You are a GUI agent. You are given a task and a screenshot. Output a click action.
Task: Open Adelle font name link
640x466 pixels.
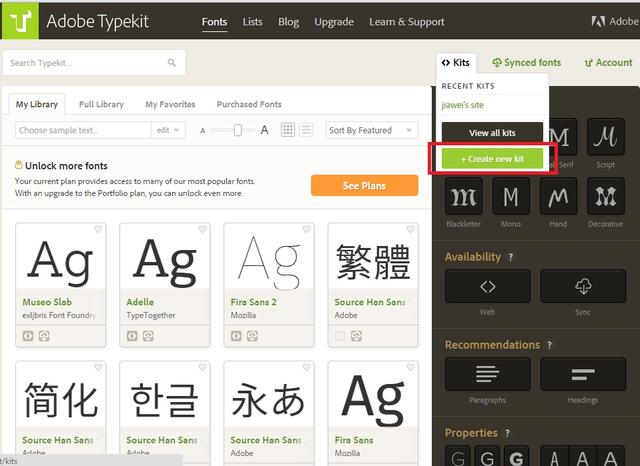click(140, 302)
